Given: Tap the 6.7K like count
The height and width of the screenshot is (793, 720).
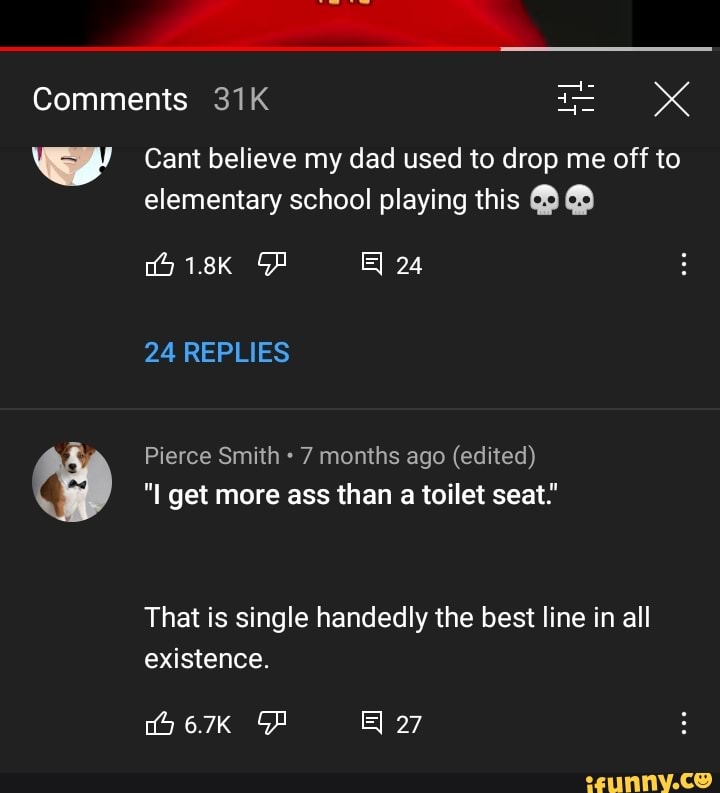Looking at the screenshot, I should pos(208,724).
